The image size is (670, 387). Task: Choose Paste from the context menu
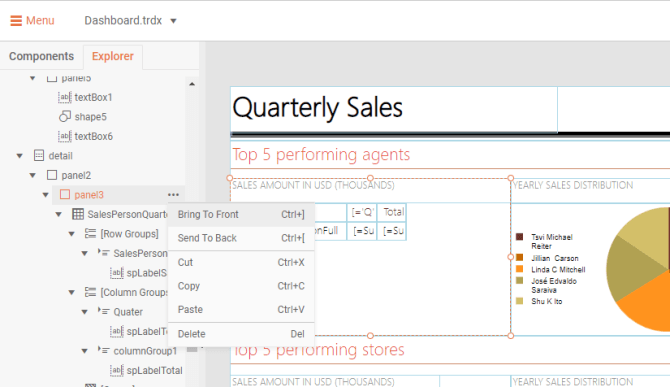[x=241, y=309]
